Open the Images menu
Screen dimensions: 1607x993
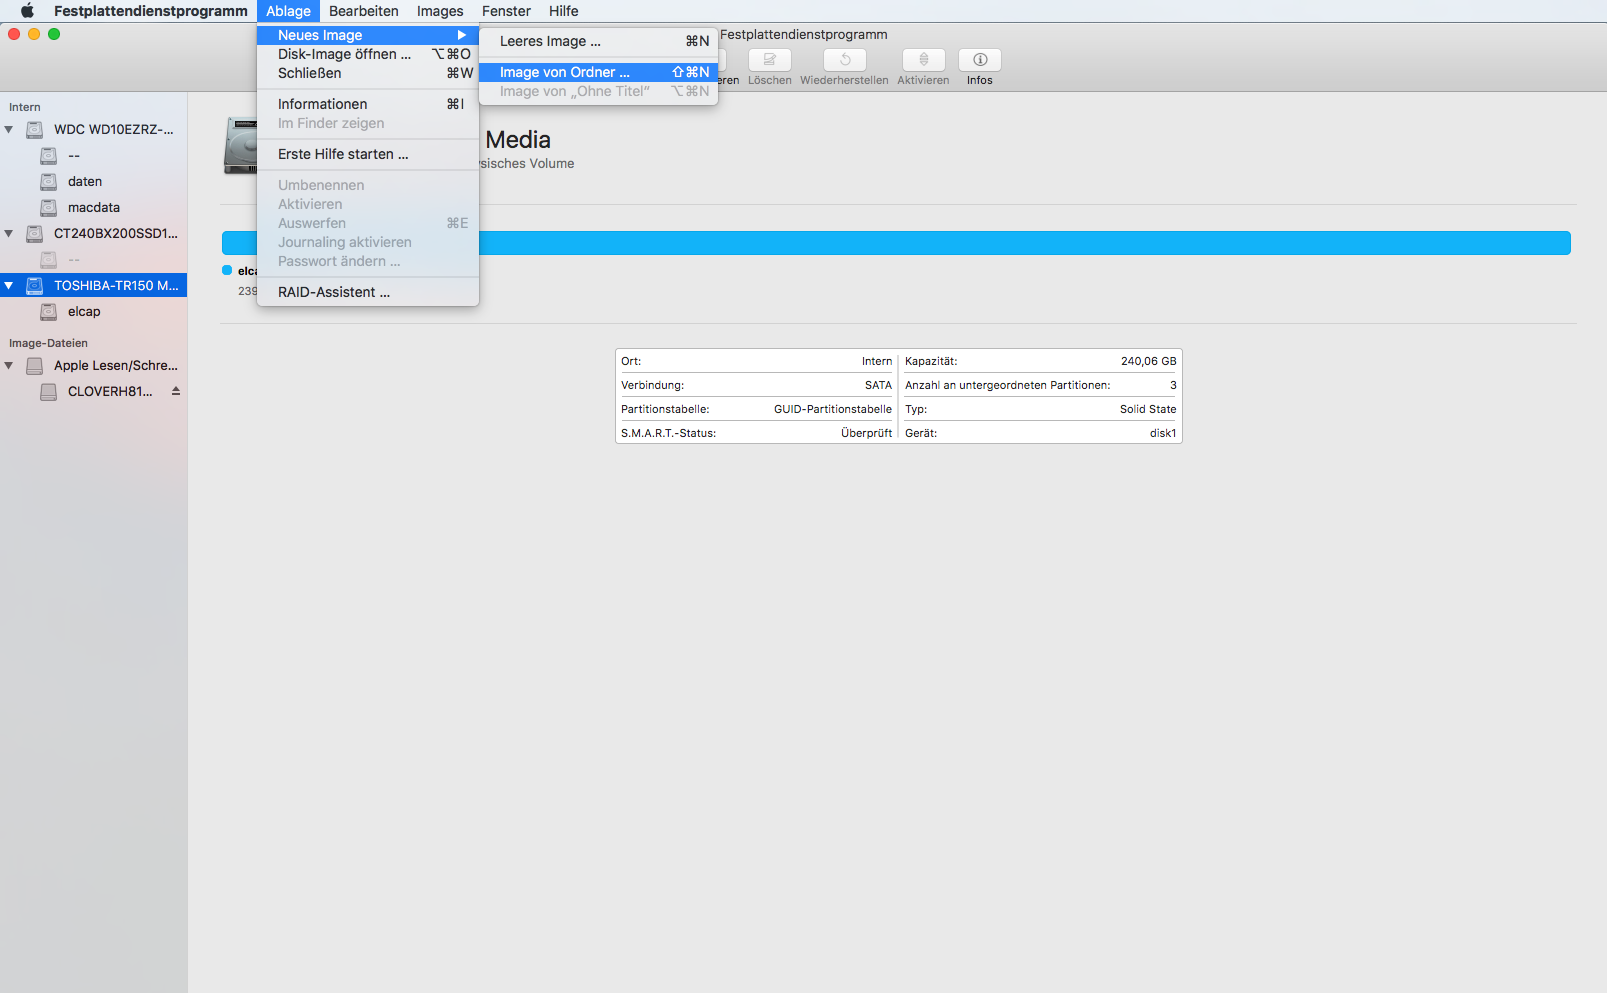(x=440, y=11)
